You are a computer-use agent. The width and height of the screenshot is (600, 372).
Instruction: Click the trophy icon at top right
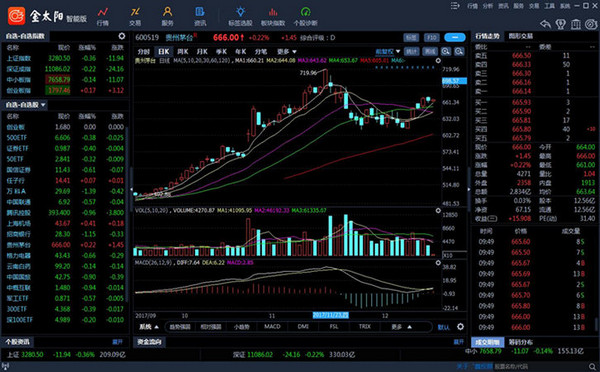pos(561,24)
